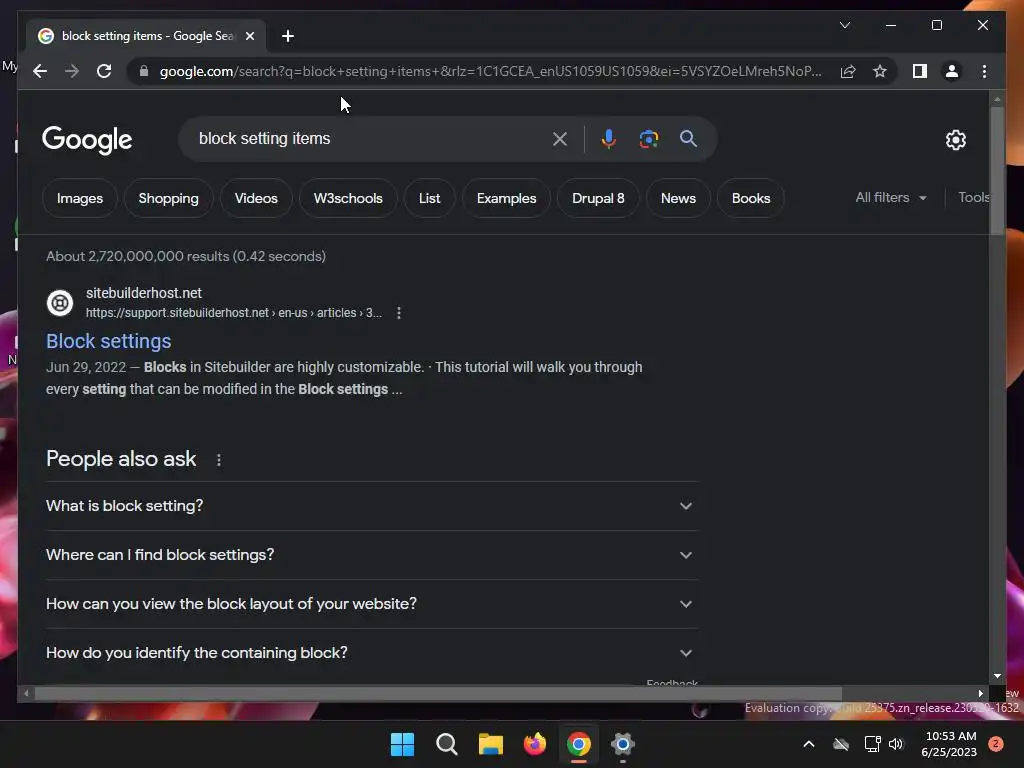Screen dimensions: 1024x768
Task: Open taskbar Search
Action: tap(447, 744)
